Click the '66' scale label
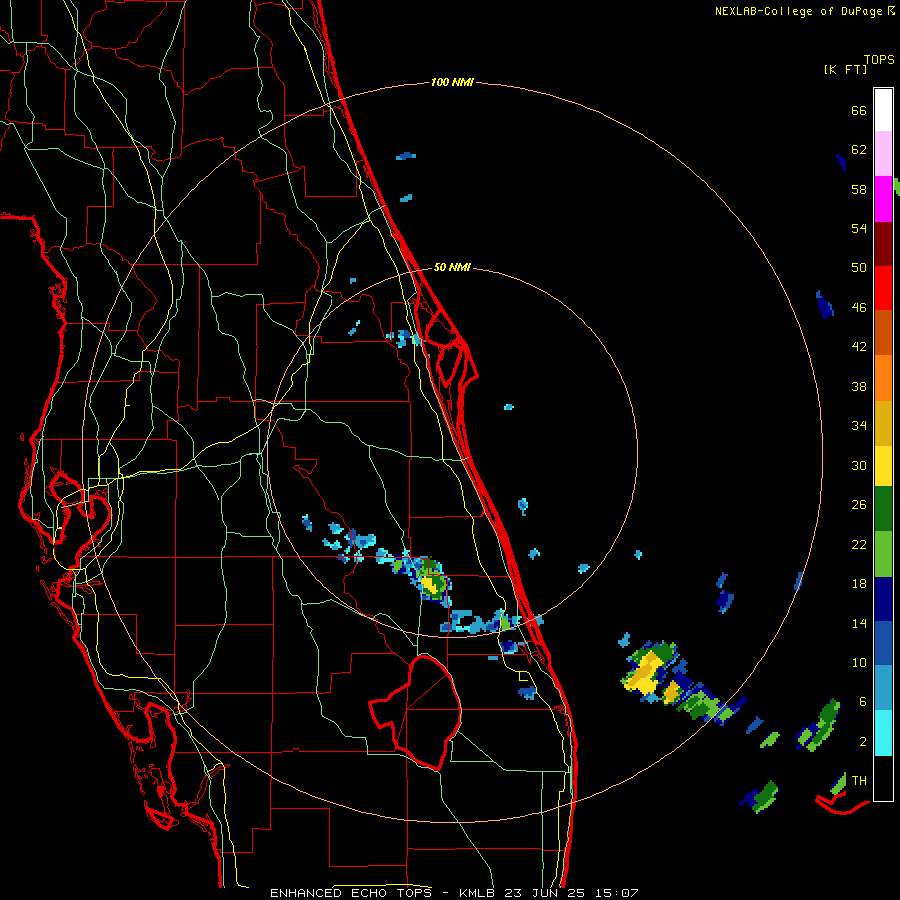The height and width of the screenshot is (900, 900). pyautogui.click(x=859, y=110)
